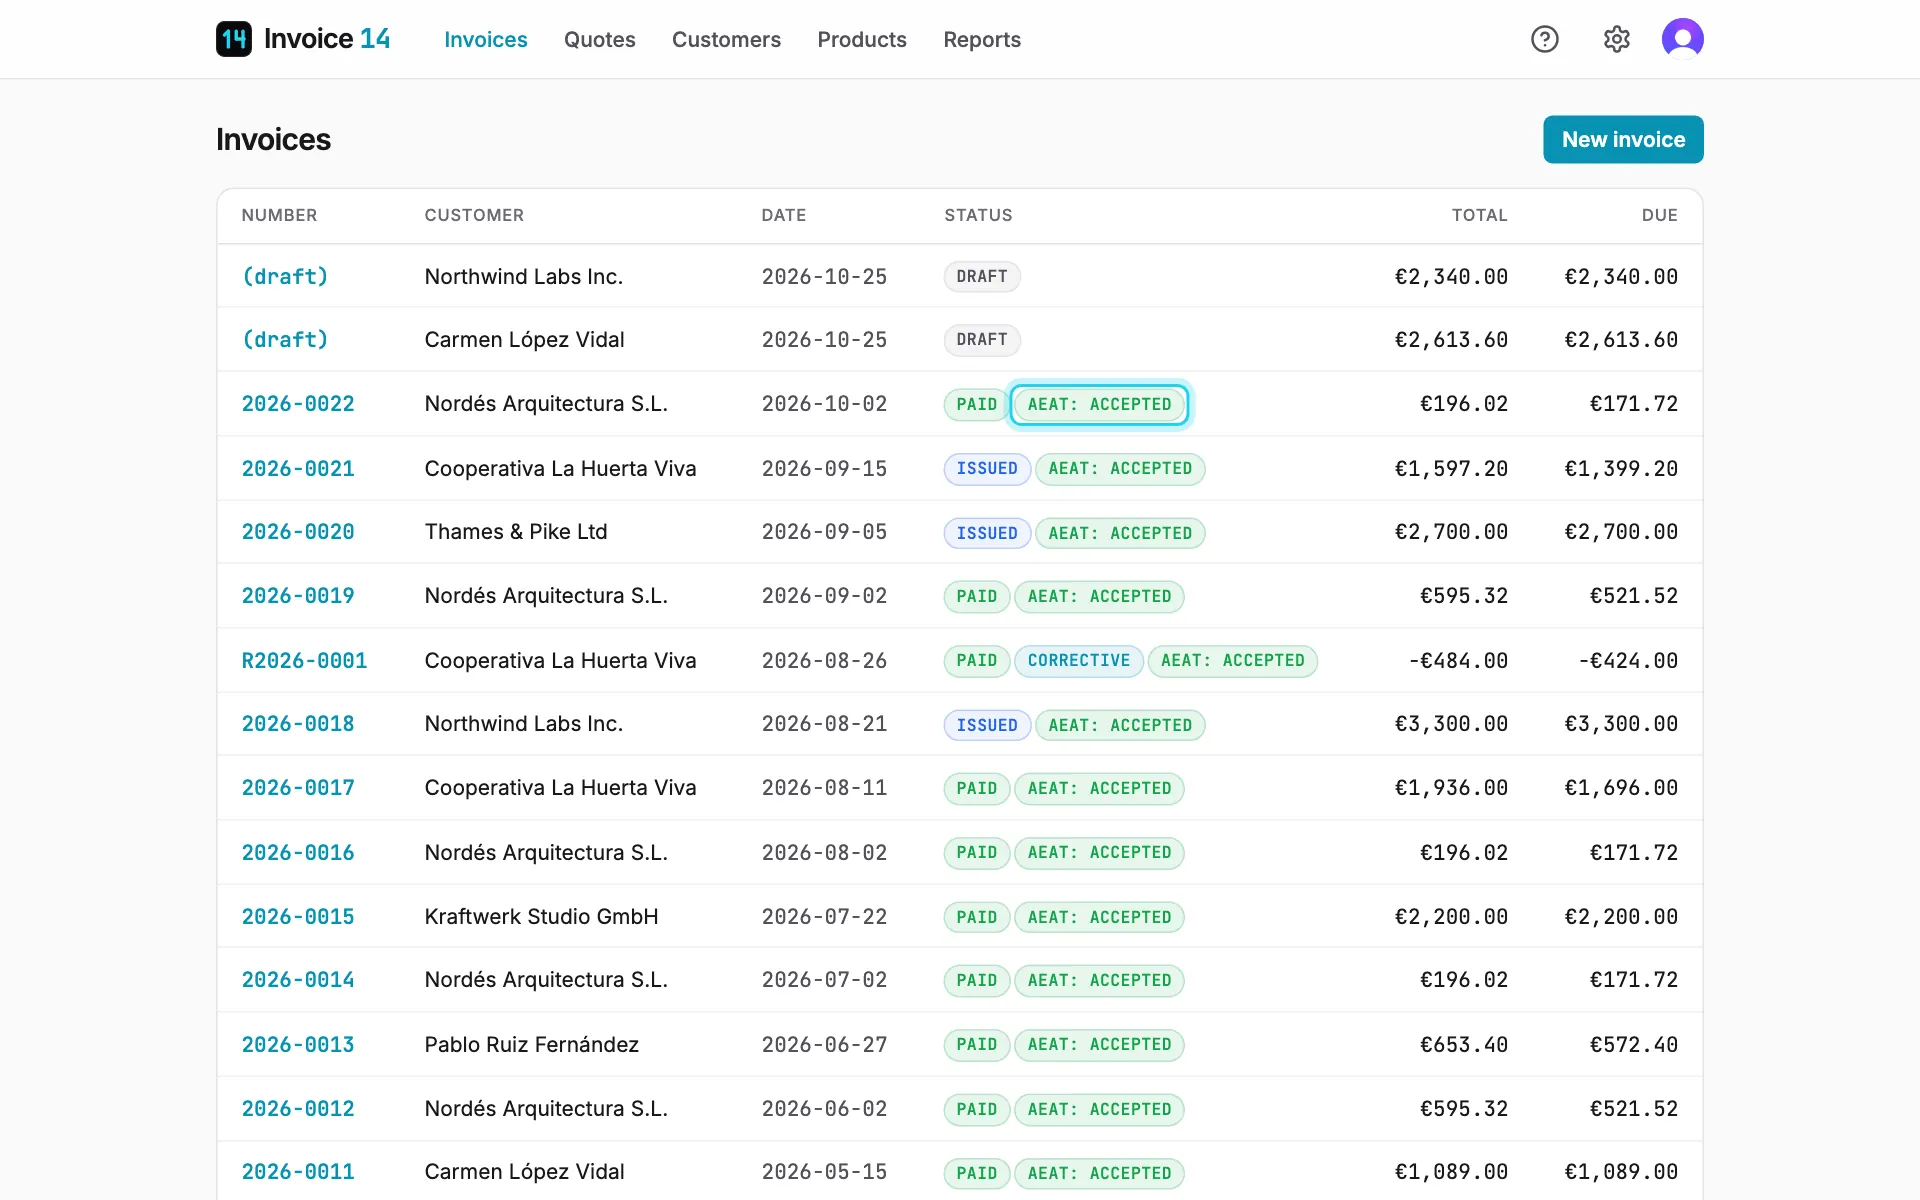Select customer Thames & Pike Ltd
The image size is (1920, 1200).
(x=516, y=532)
